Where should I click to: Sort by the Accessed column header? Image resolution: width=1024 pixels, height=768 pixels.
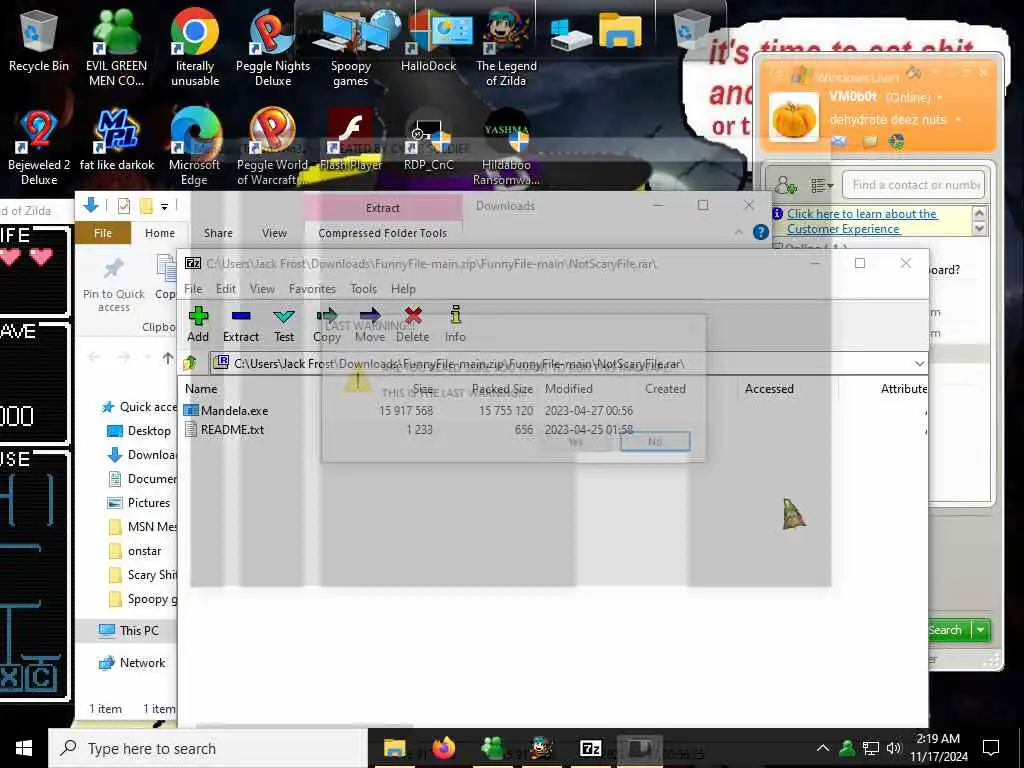[769, 389]
